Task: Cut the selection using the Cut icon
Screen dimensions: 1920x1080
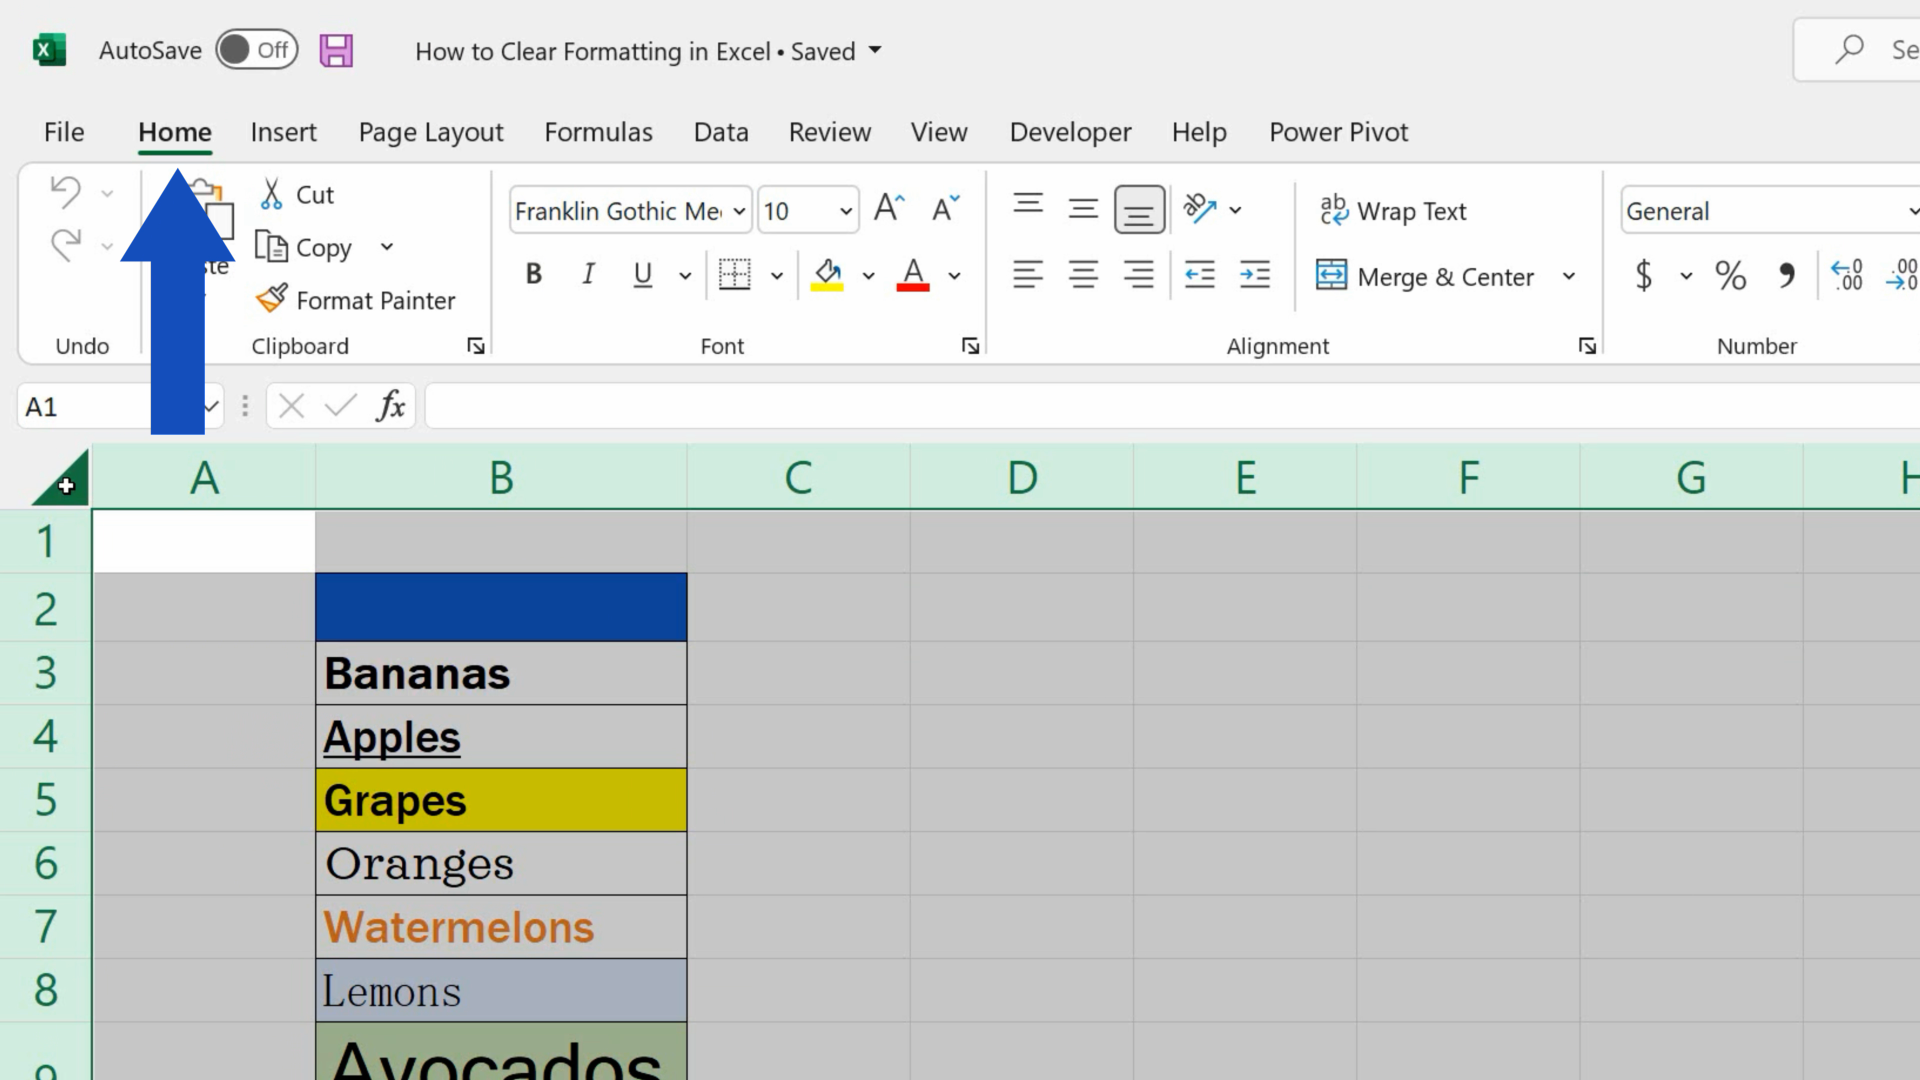Action: tap(270, 194)
